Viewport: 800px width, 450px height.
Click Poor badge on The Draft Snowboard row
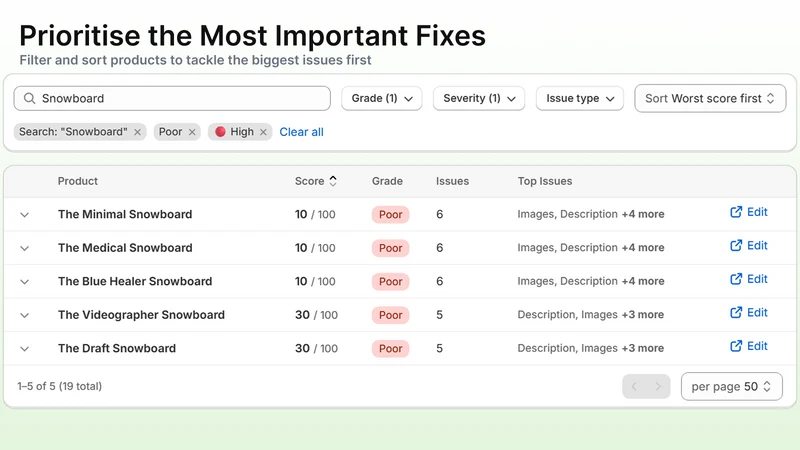pyautogui.click(x=390, y=349)
